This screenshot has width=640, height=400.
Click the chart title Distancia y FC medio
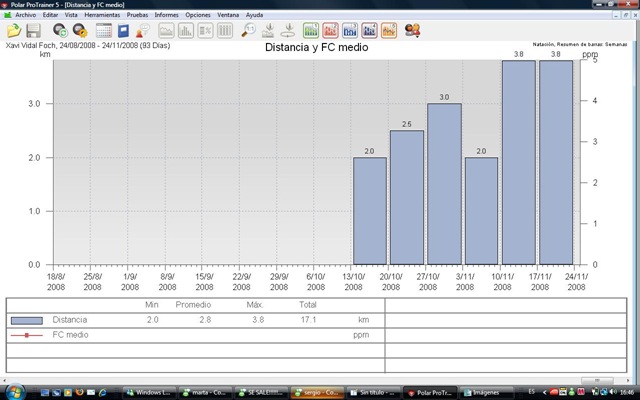point(317,47)
